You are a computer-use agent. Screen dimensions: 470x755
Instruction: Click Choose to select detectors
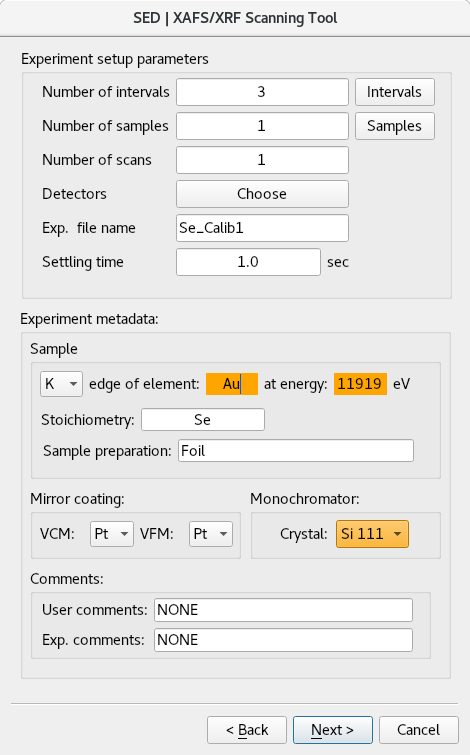[x=262, y=194]
